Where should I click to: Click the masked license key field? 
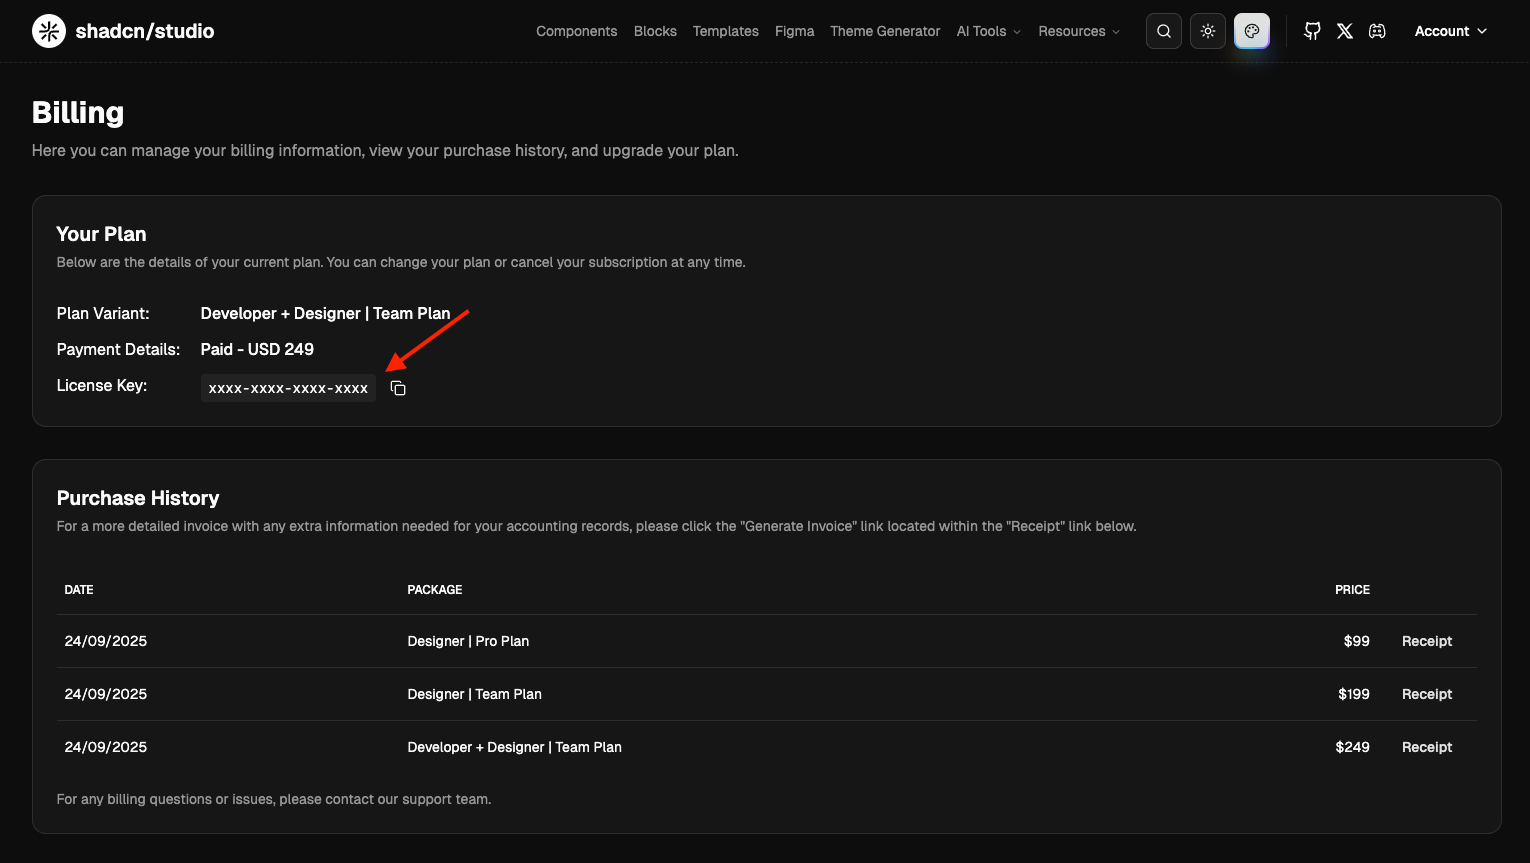[288, 388]
